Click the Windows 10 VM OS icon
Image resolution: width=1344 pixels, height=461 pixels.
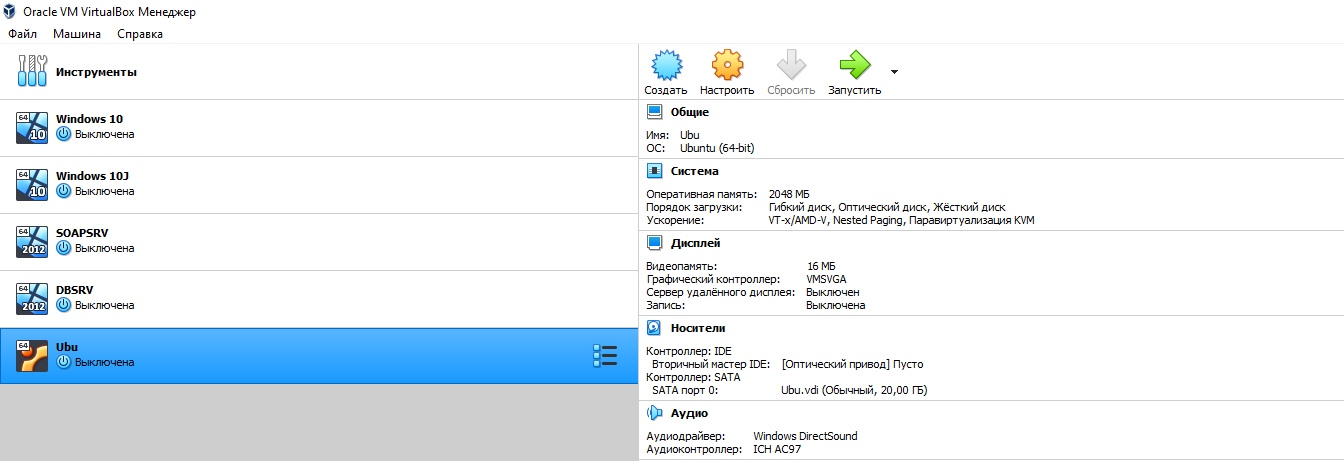[x=32, y=128]
